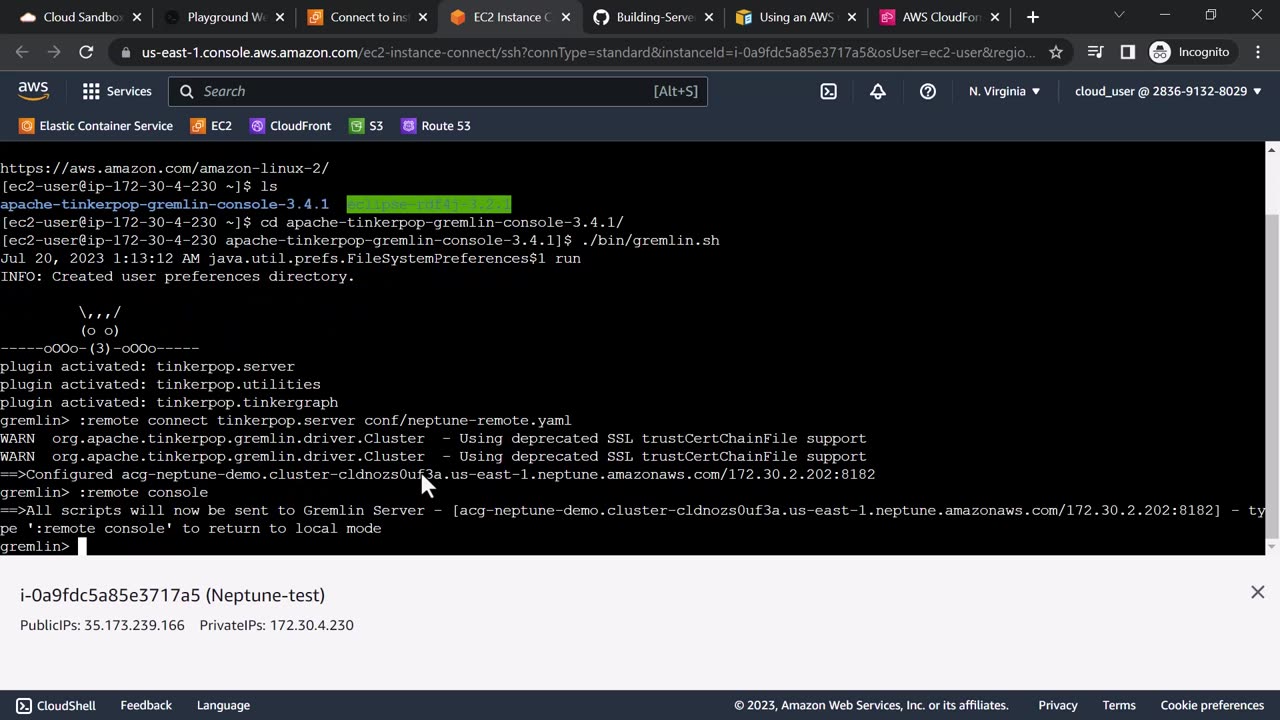Viewport: 1280px width, 720px height.
Task: Close the Building-Server tab
Action: point(709,17)
